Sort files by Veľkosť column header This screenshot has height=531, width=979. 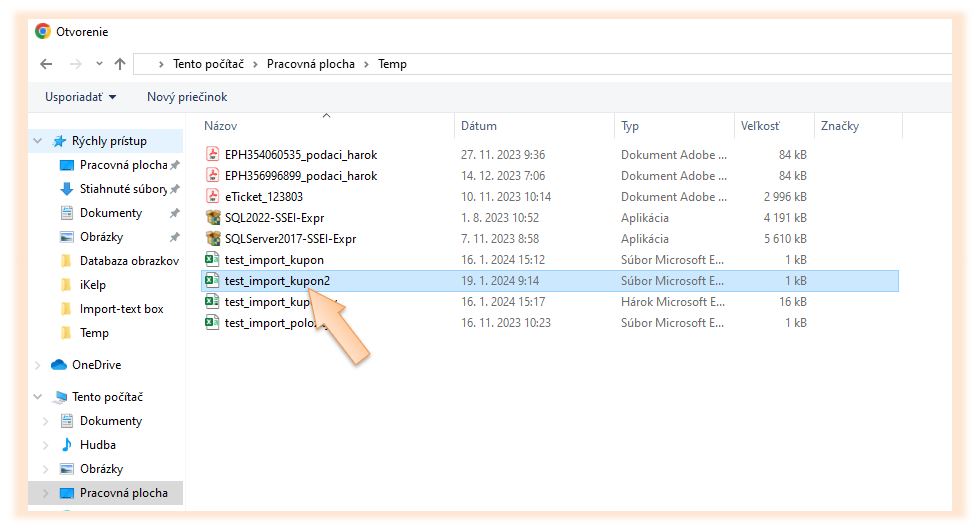[760, 126]
